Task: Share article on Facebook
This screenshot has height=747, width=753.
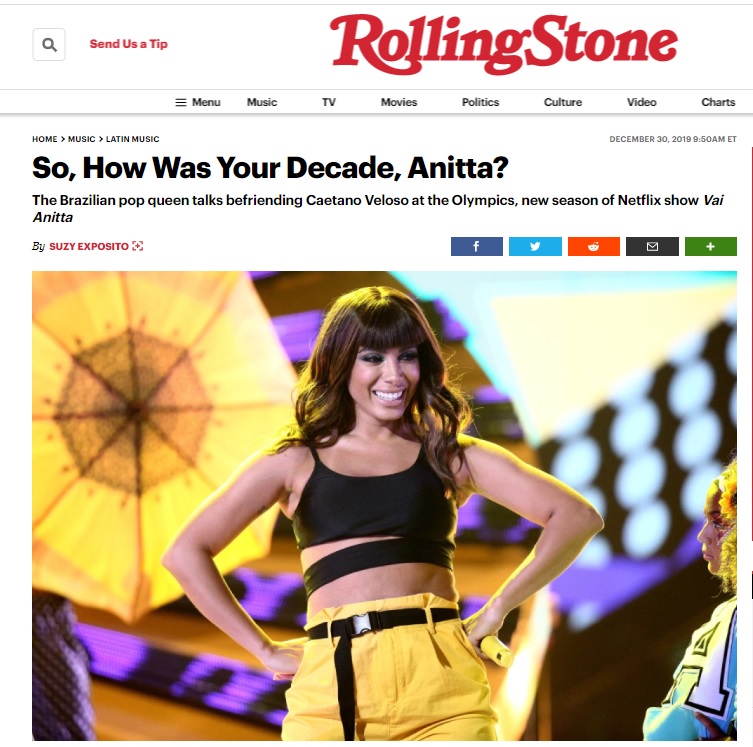Action: (x=476, y=246)
